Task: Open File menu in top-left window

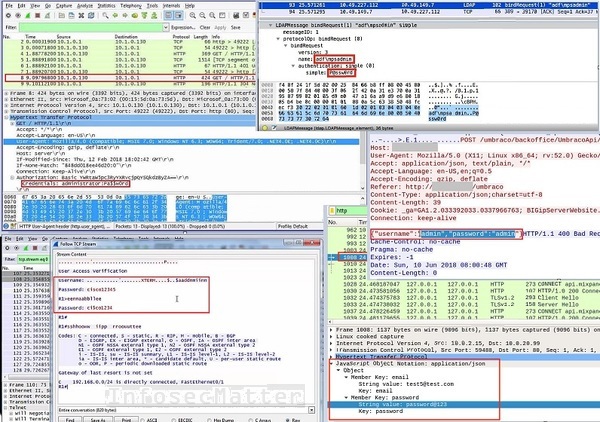Action: click(x=9, y=6)
